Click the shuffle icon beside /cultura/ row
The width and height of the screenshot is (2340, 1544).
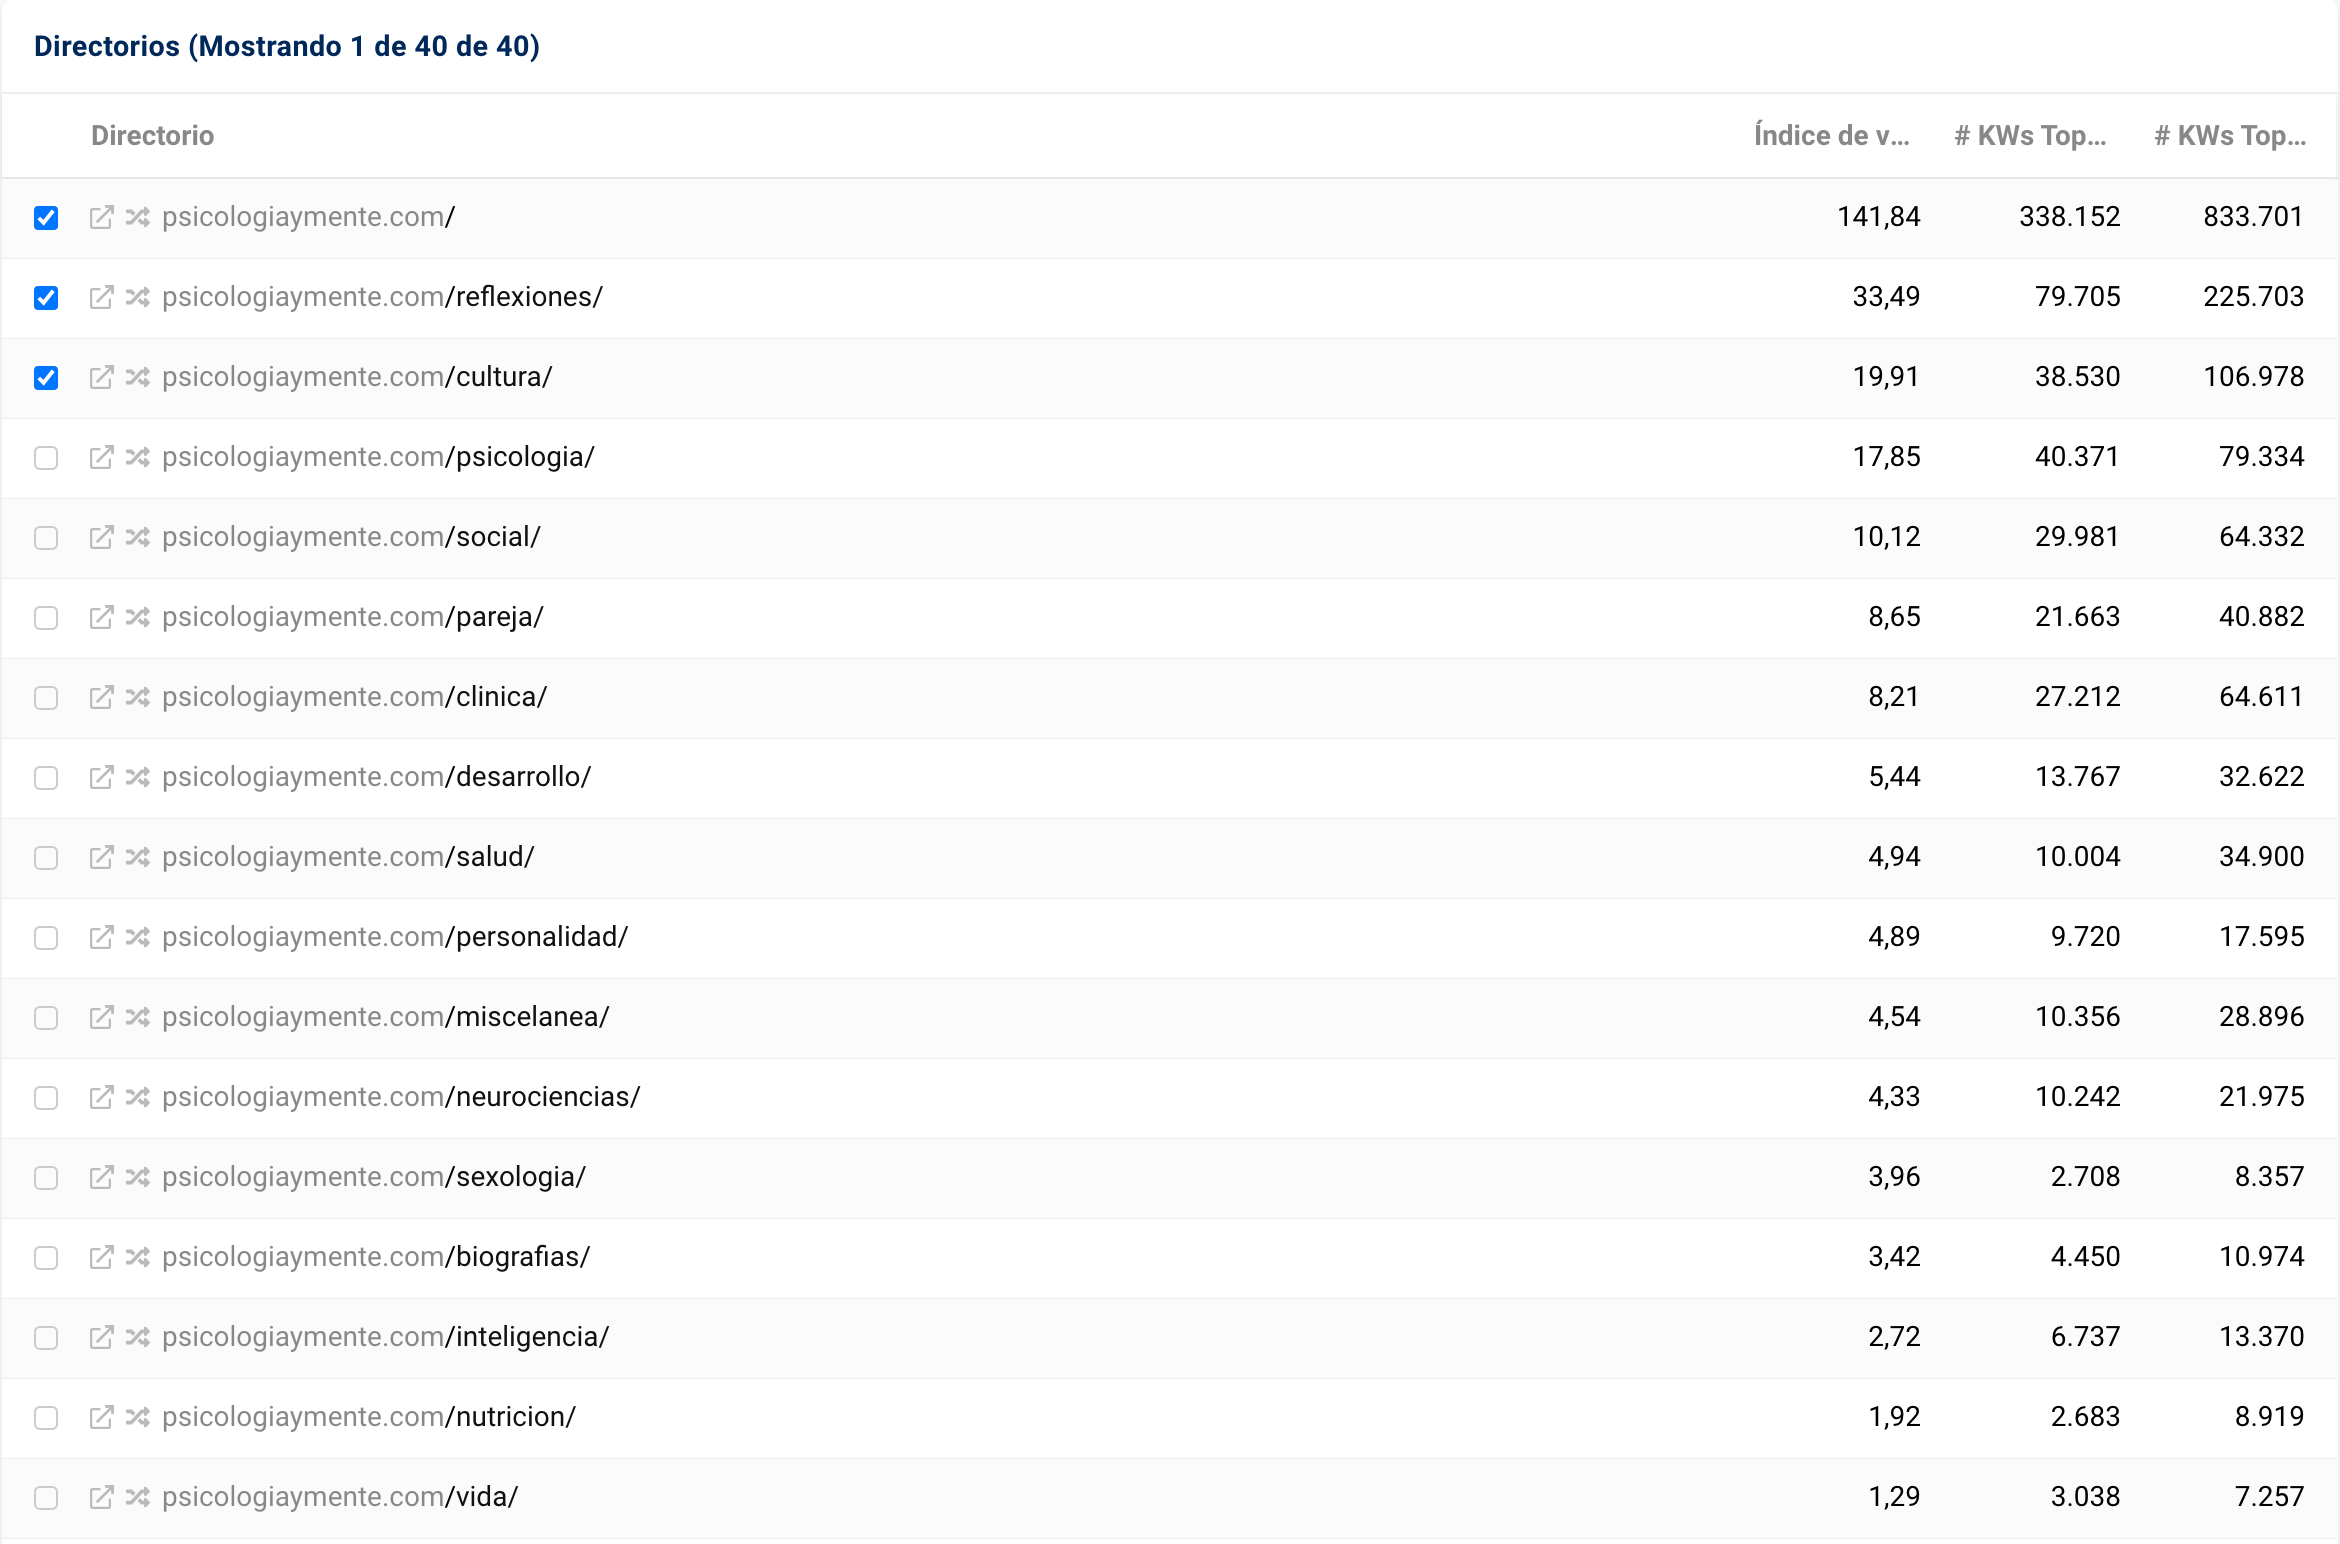[138, 378]
